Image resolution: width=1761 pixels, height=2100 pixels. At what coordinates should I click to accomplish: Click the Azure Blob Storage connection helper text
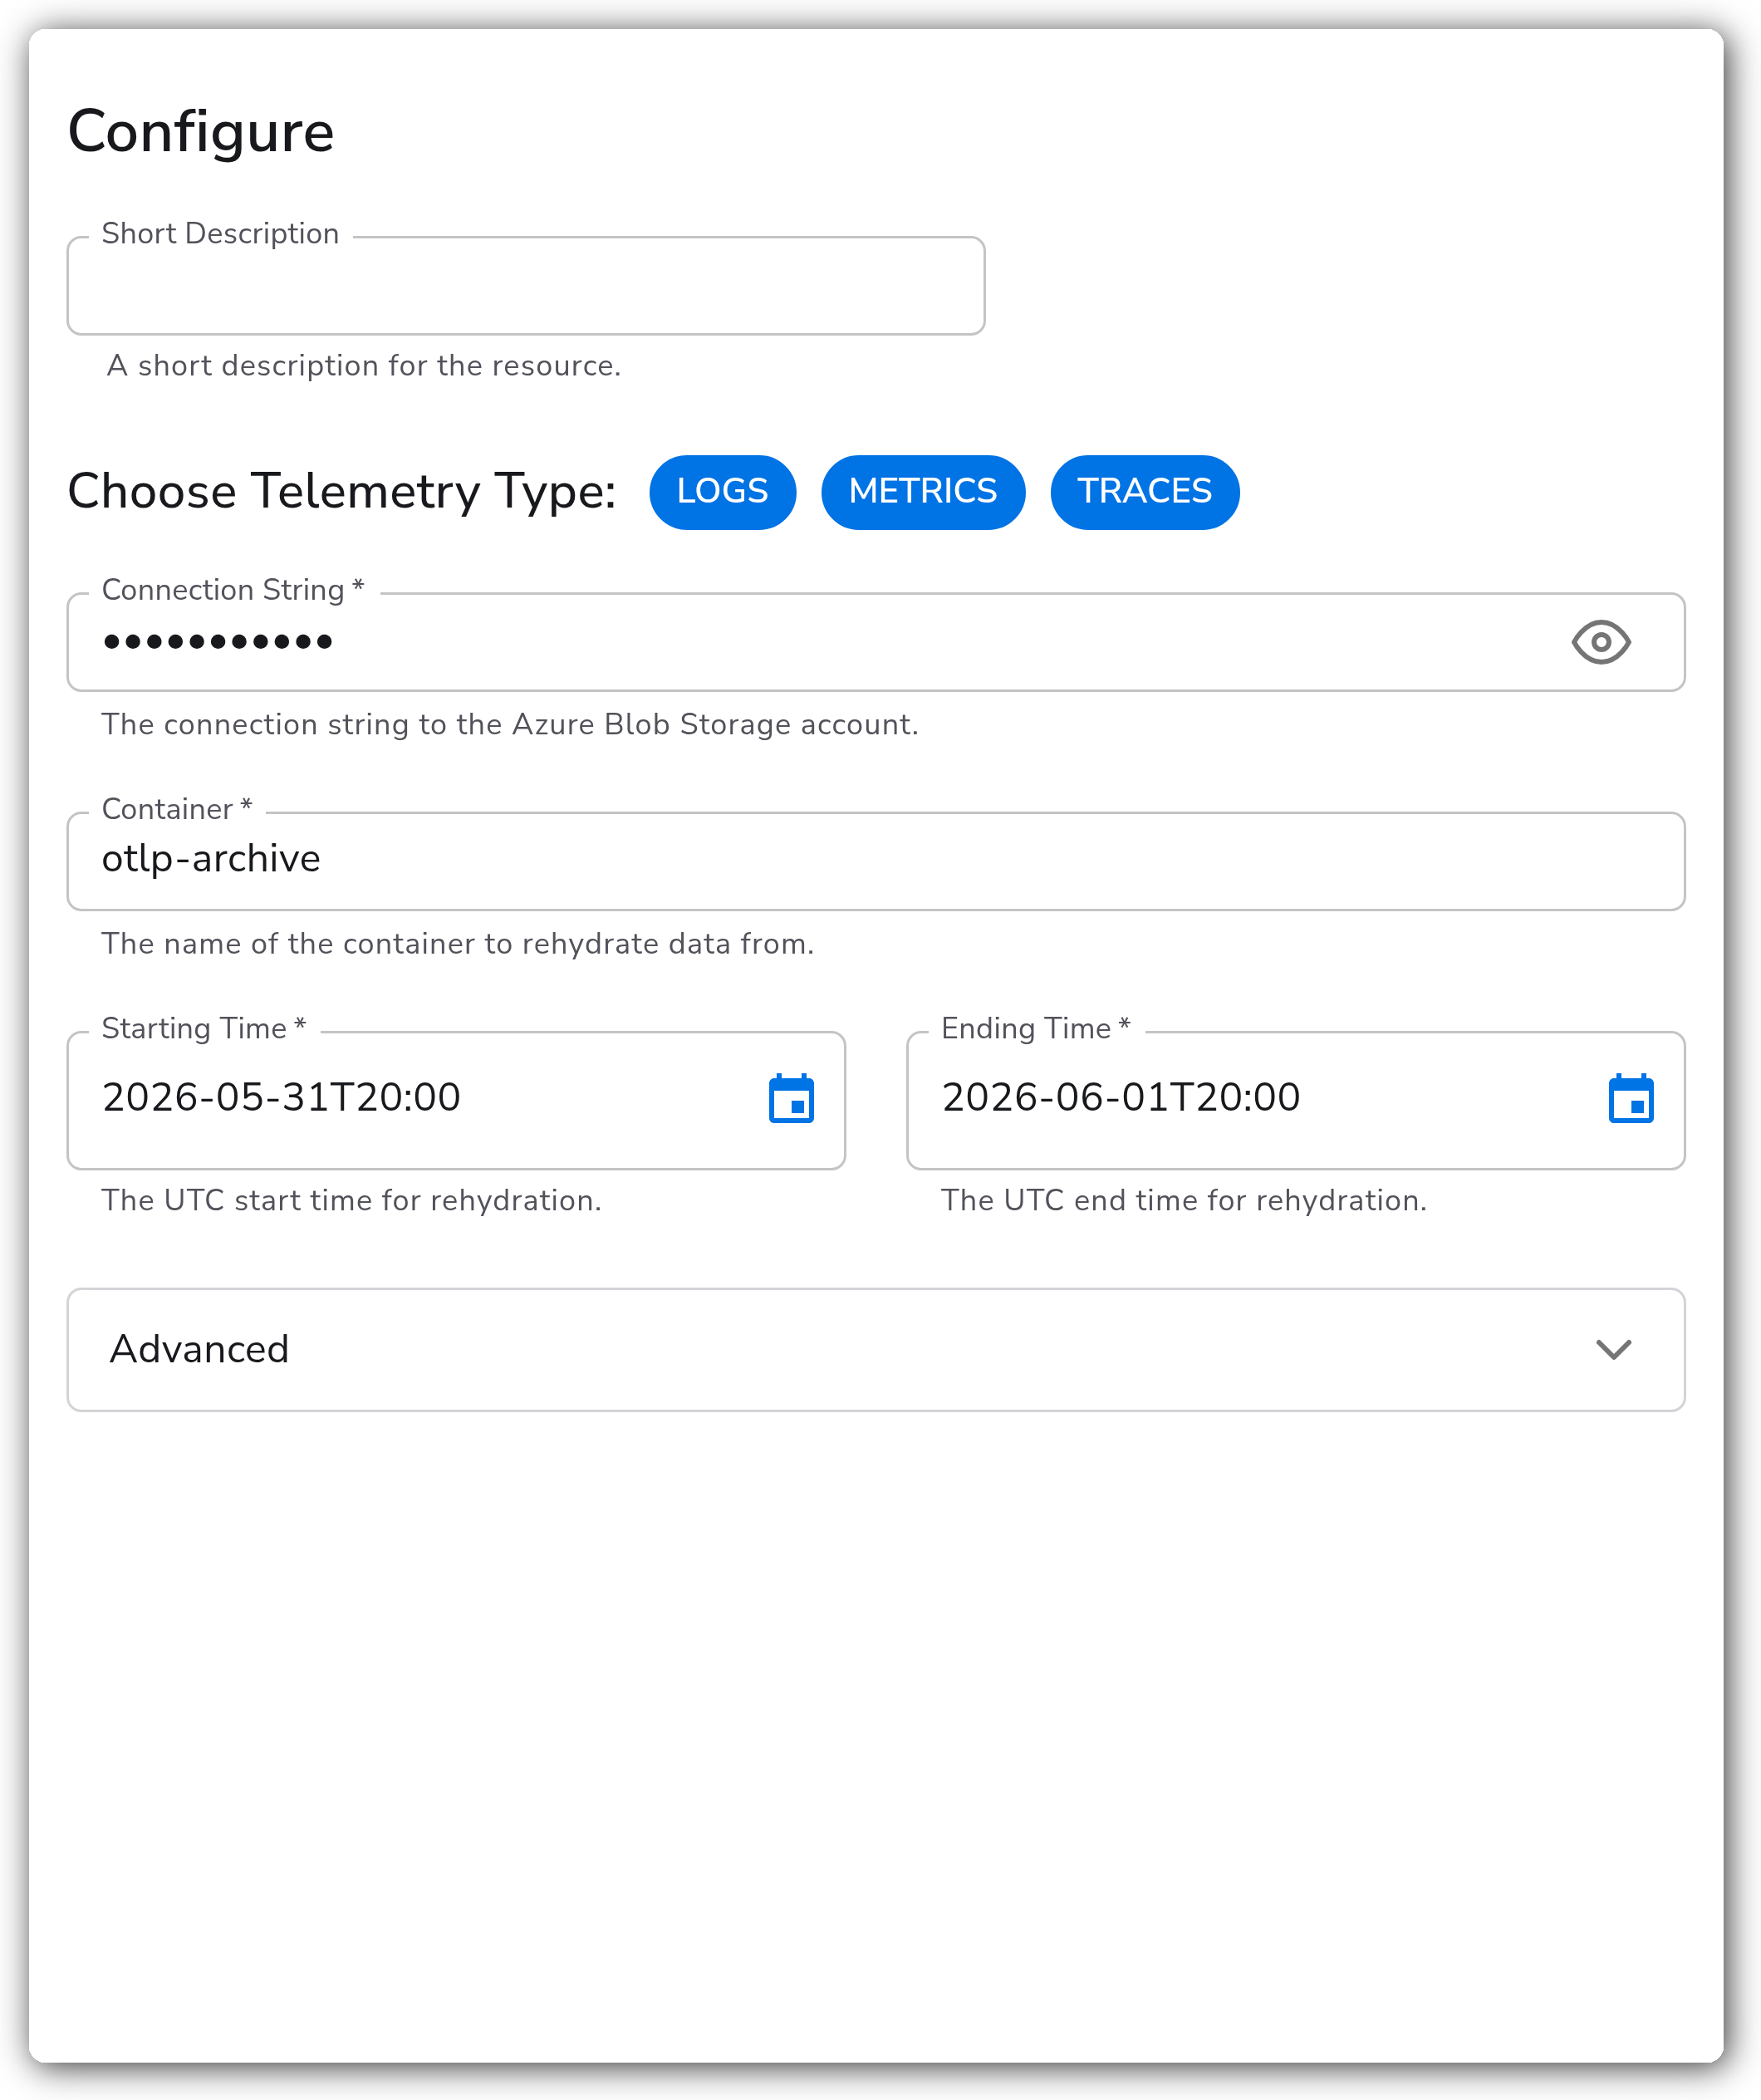click(510, 724)
